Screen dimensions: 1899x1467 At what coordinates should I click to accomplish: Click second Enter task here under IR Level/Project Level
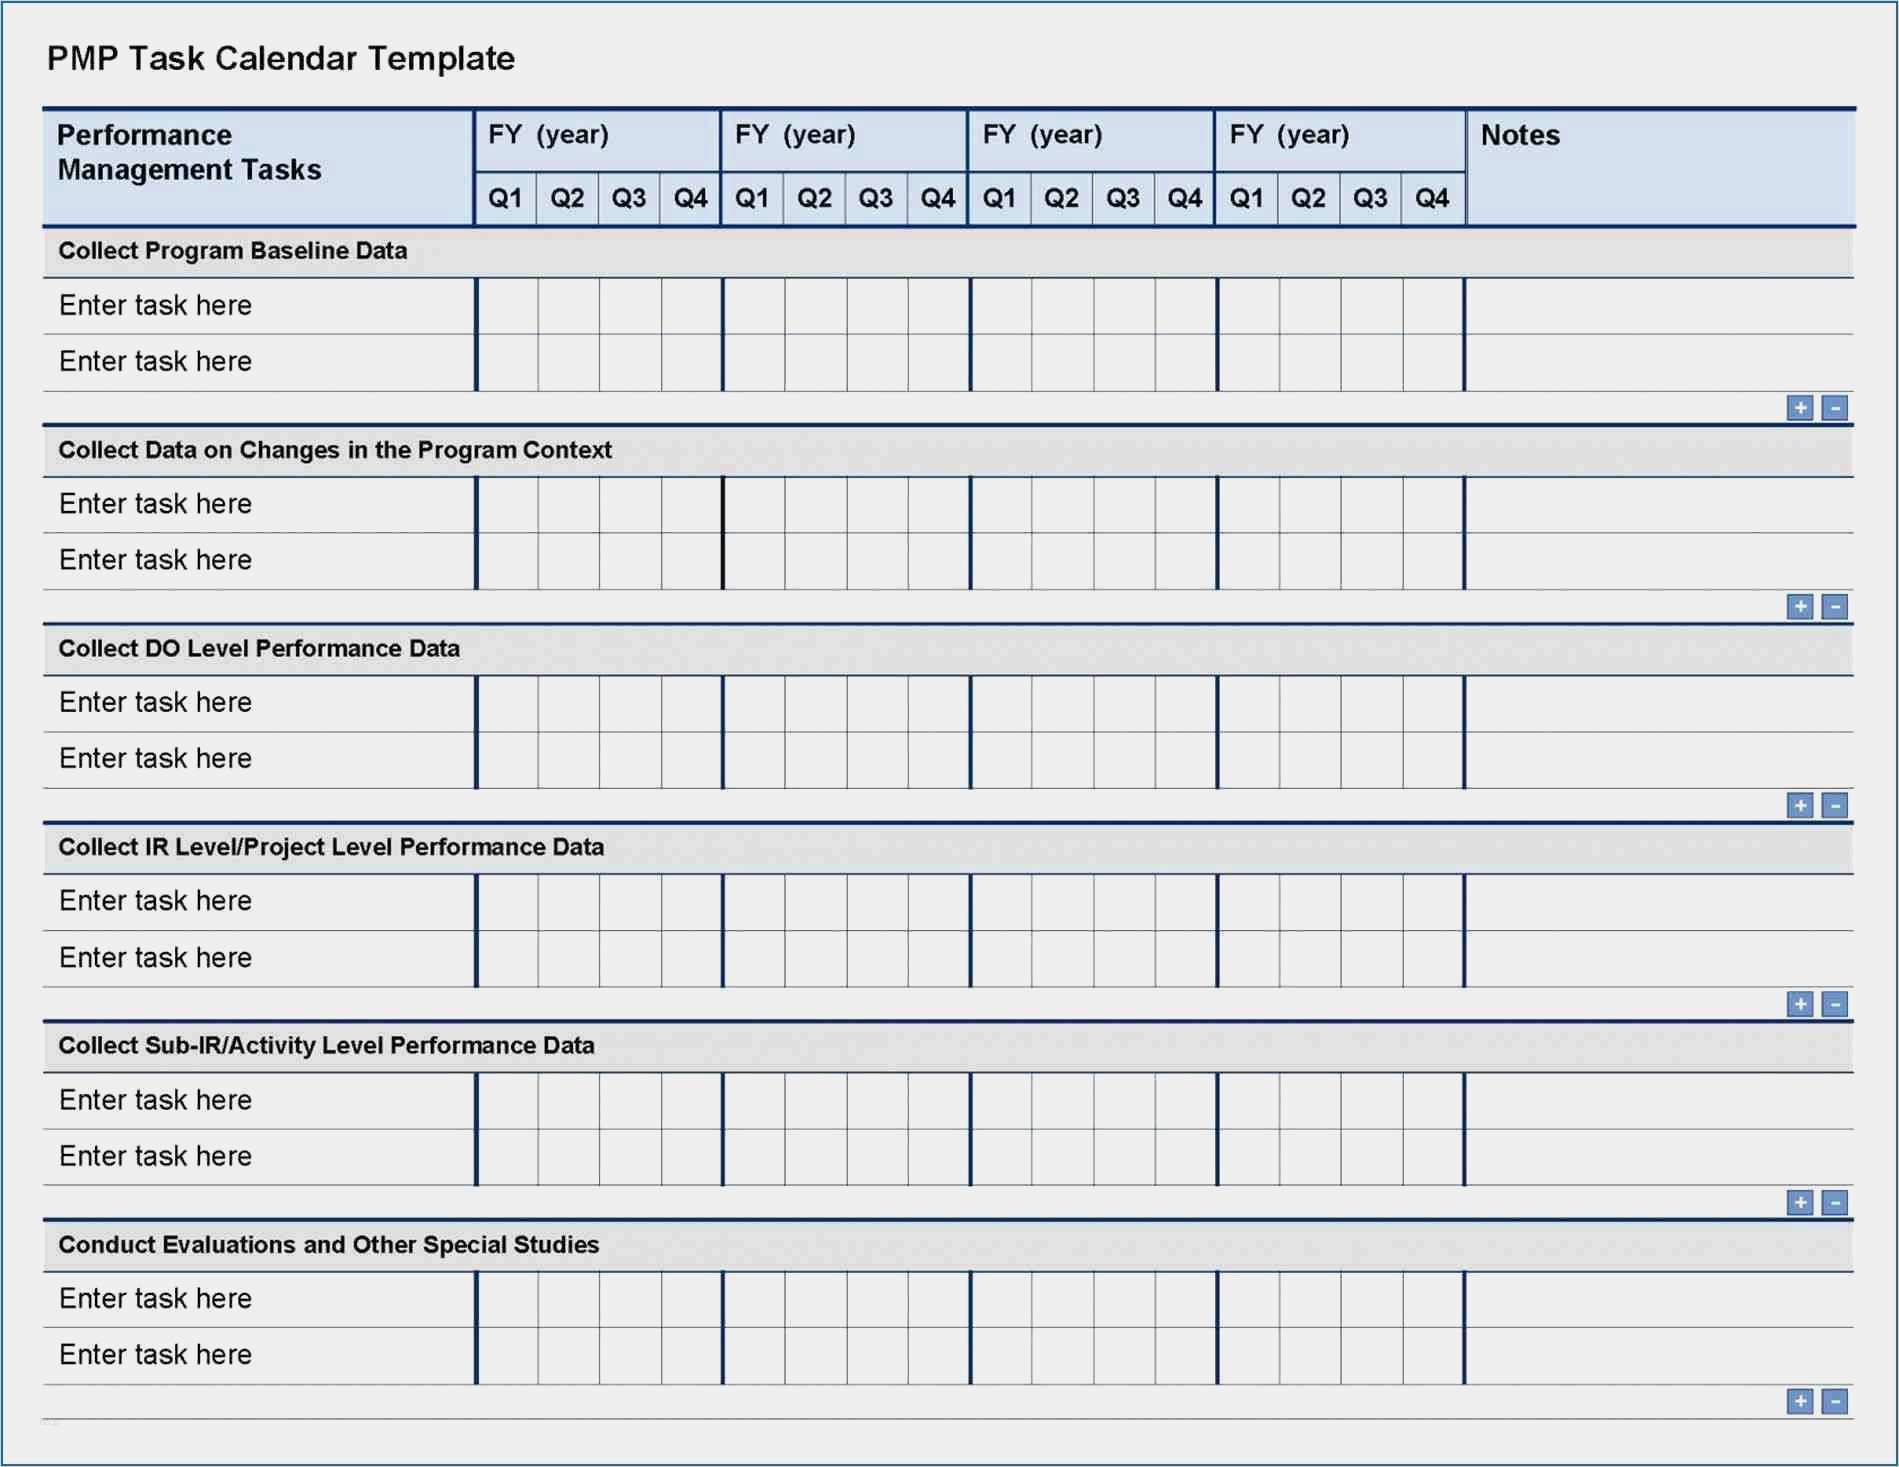tap(155, 958)
